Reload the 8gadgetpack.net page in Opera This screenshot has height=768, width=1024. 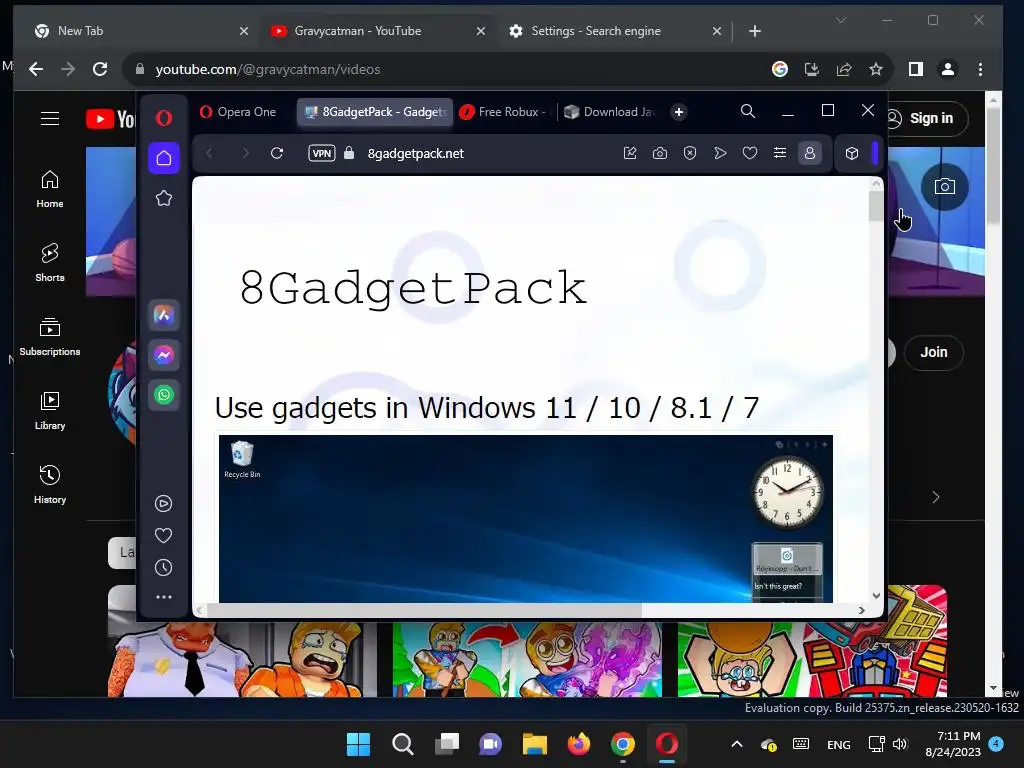click(277, 153)
